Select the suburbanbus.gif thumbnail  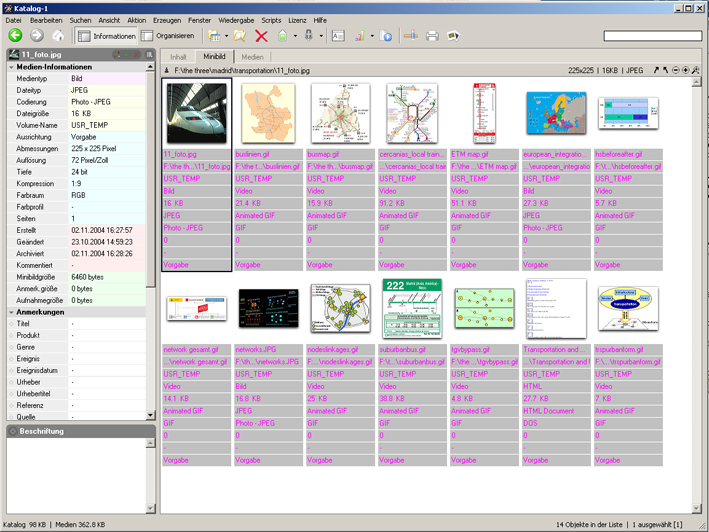pyautogui.click(x=412, y=308)
